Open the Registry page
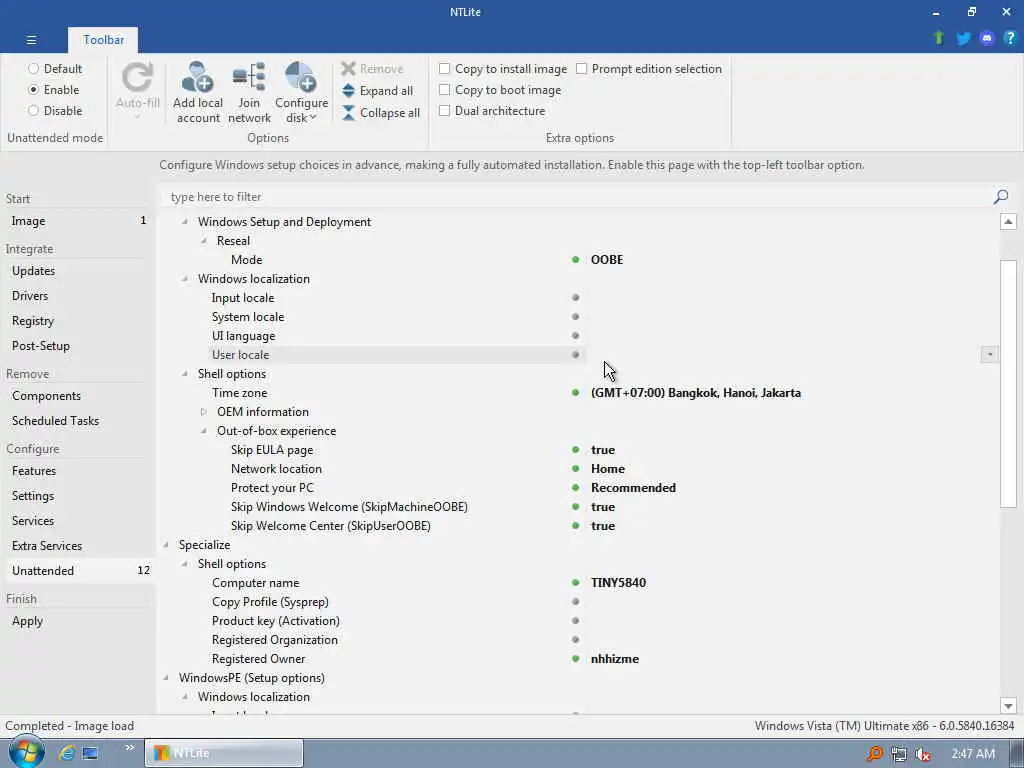 click(x=78, y=321)
